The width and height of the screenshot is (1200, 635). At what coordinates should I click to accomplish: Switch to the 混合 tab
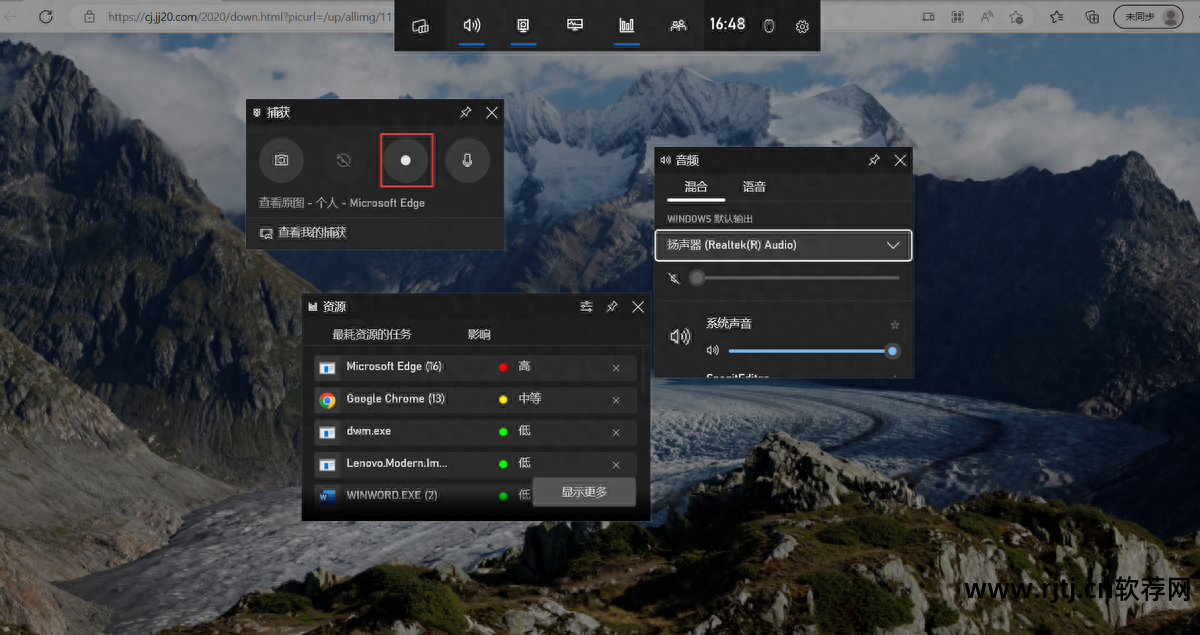tap(696, 187)
